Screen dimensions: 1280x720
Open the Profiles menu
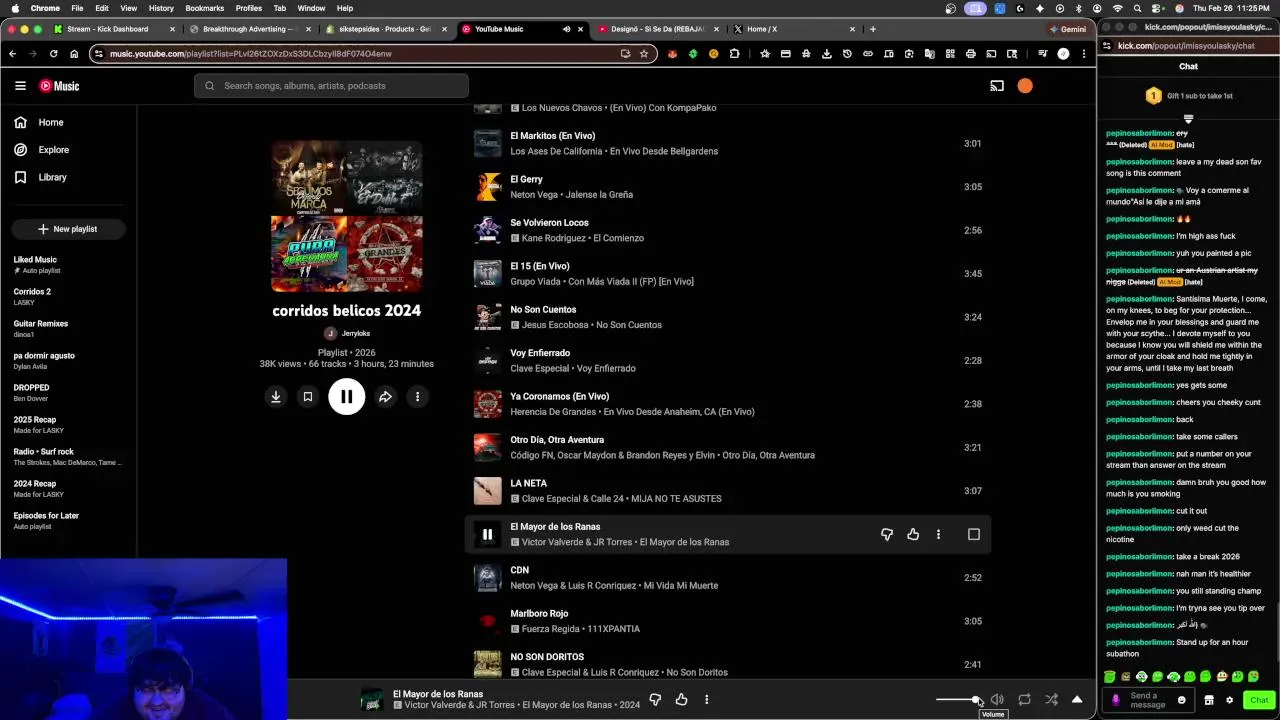coord(248,8)
